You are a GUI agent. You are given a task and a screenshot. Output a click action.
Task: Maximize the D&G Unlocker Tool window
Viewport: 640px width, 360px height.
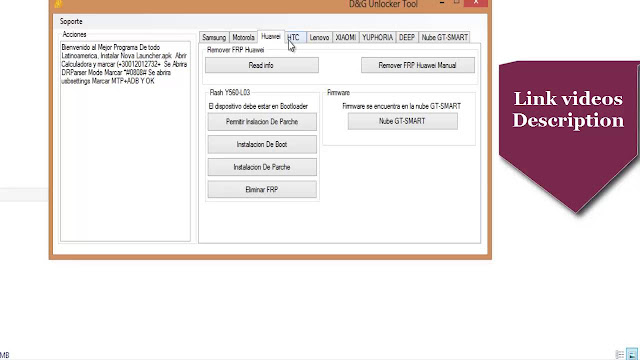(x=457, y=3)
